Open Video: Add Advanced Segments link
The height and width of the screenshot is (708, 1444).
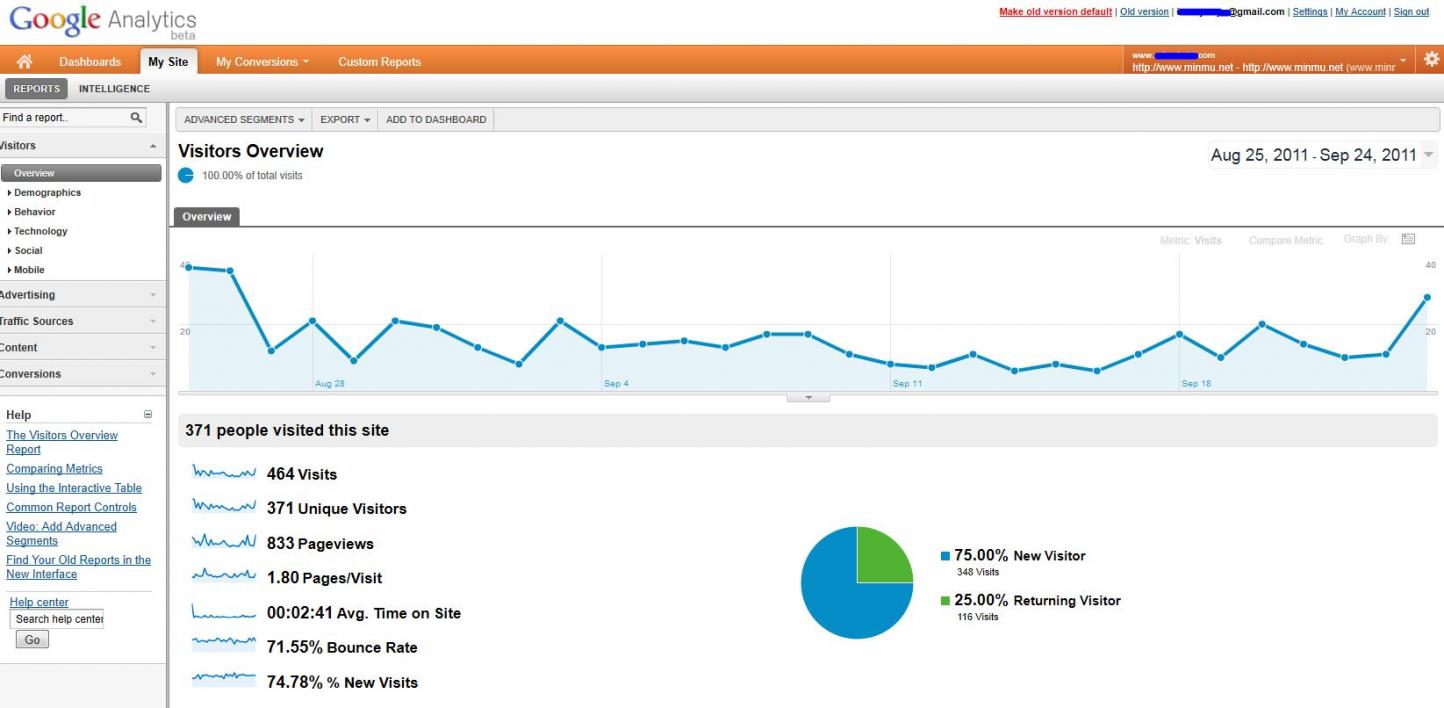(61, 533)
